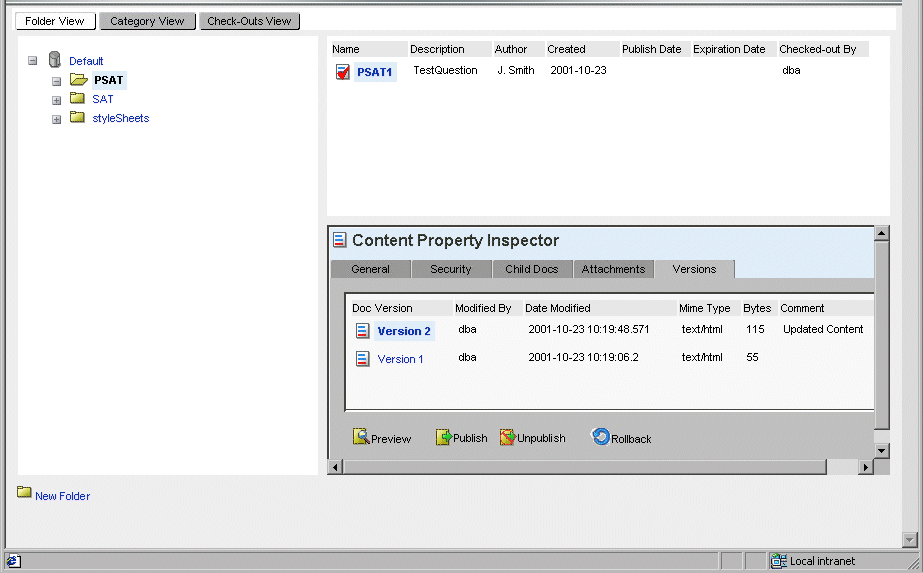Click the checked-out PSAT1 document icon

(343, 71)
